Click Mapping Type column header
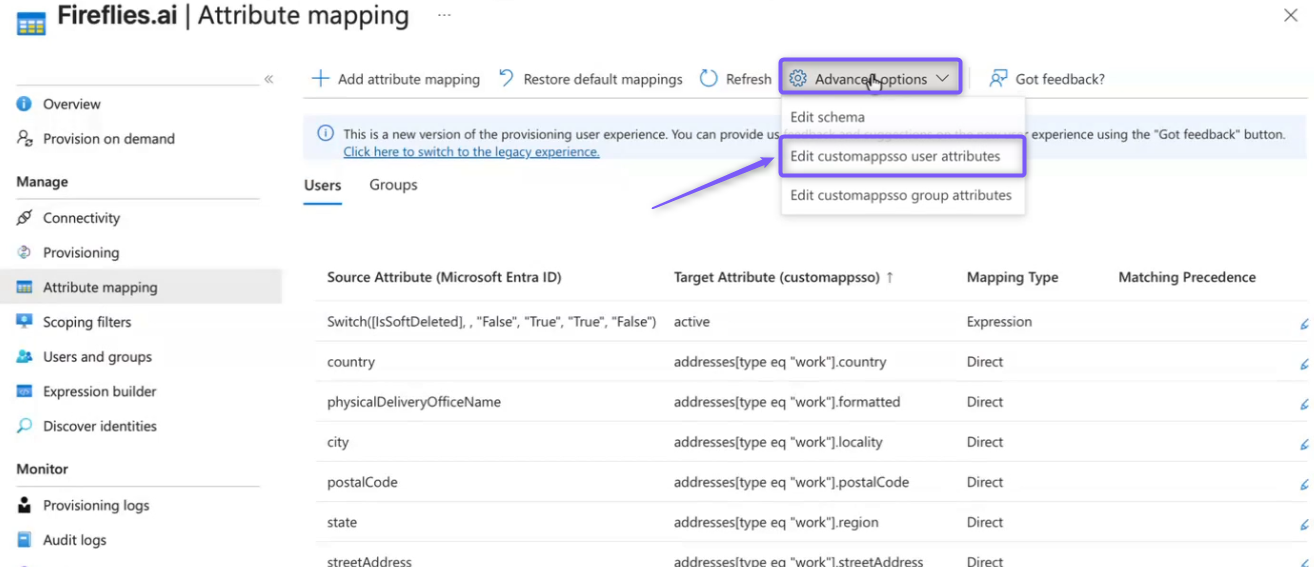 pos(1012,277)
